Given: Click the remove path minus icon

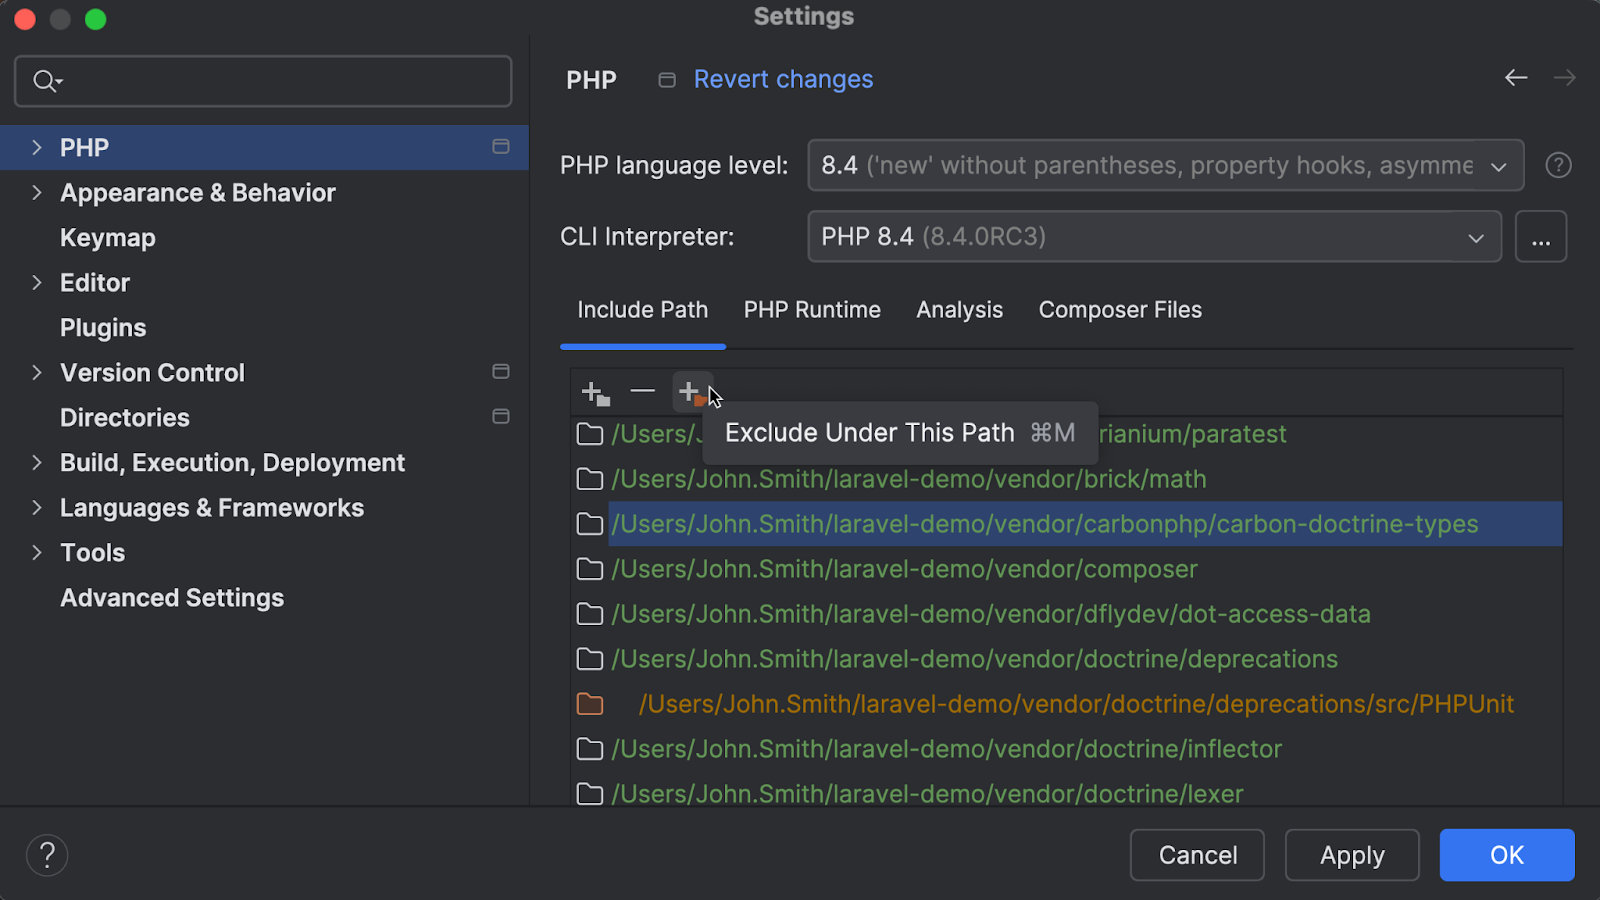Looking at the screenshot, I should pyautogui.click(x=642, y=392).
